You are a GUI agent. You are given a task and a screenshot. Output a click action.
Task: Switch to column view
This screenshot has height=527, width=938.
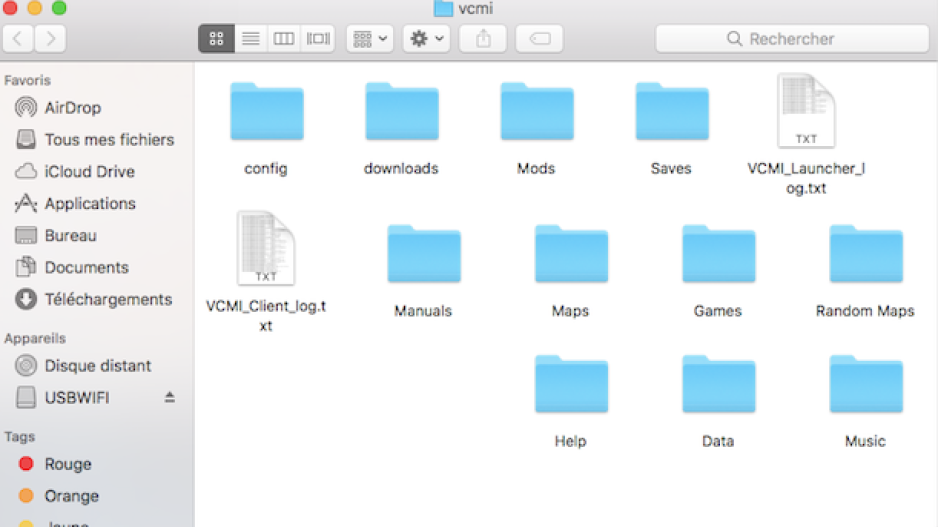click(x=284, y=39)
